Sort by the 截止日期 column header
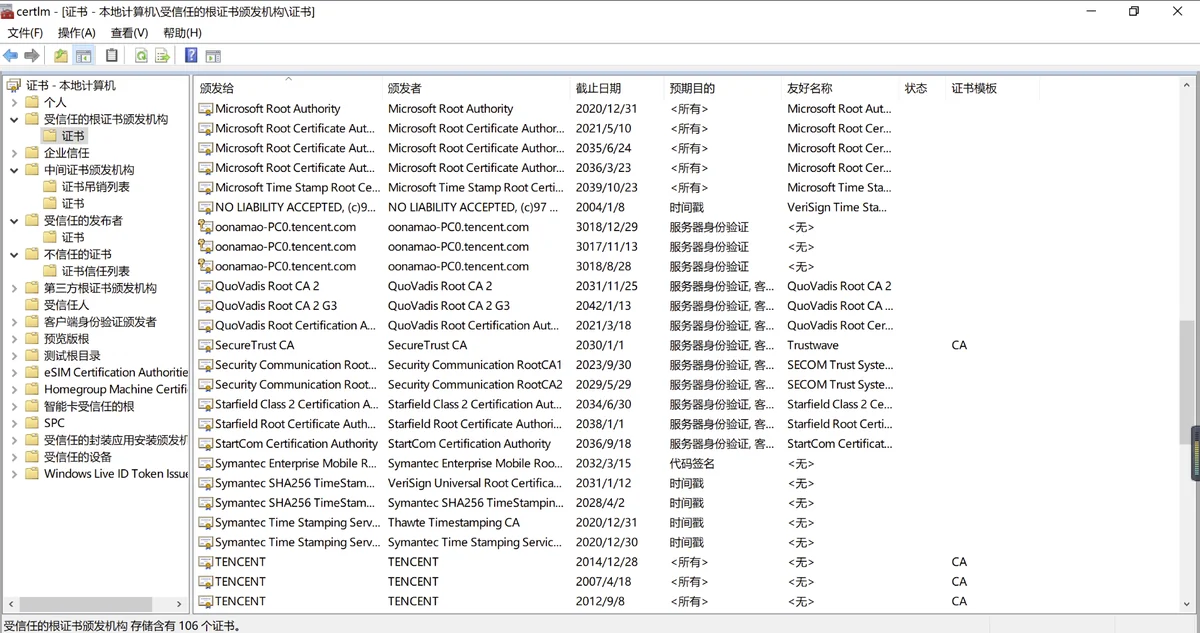The height and width of the screenshot is (633, 1200). (x=617, y=88)
